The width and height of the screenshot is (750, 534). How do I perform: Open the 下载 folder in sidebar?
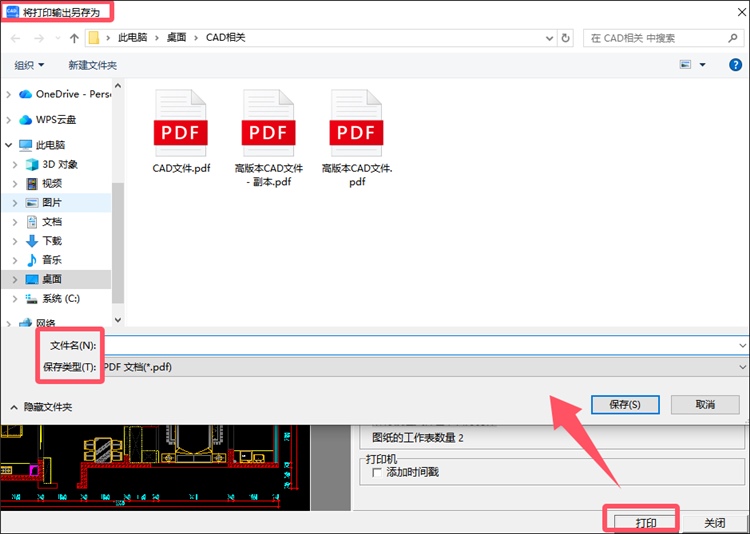point(51,241)
